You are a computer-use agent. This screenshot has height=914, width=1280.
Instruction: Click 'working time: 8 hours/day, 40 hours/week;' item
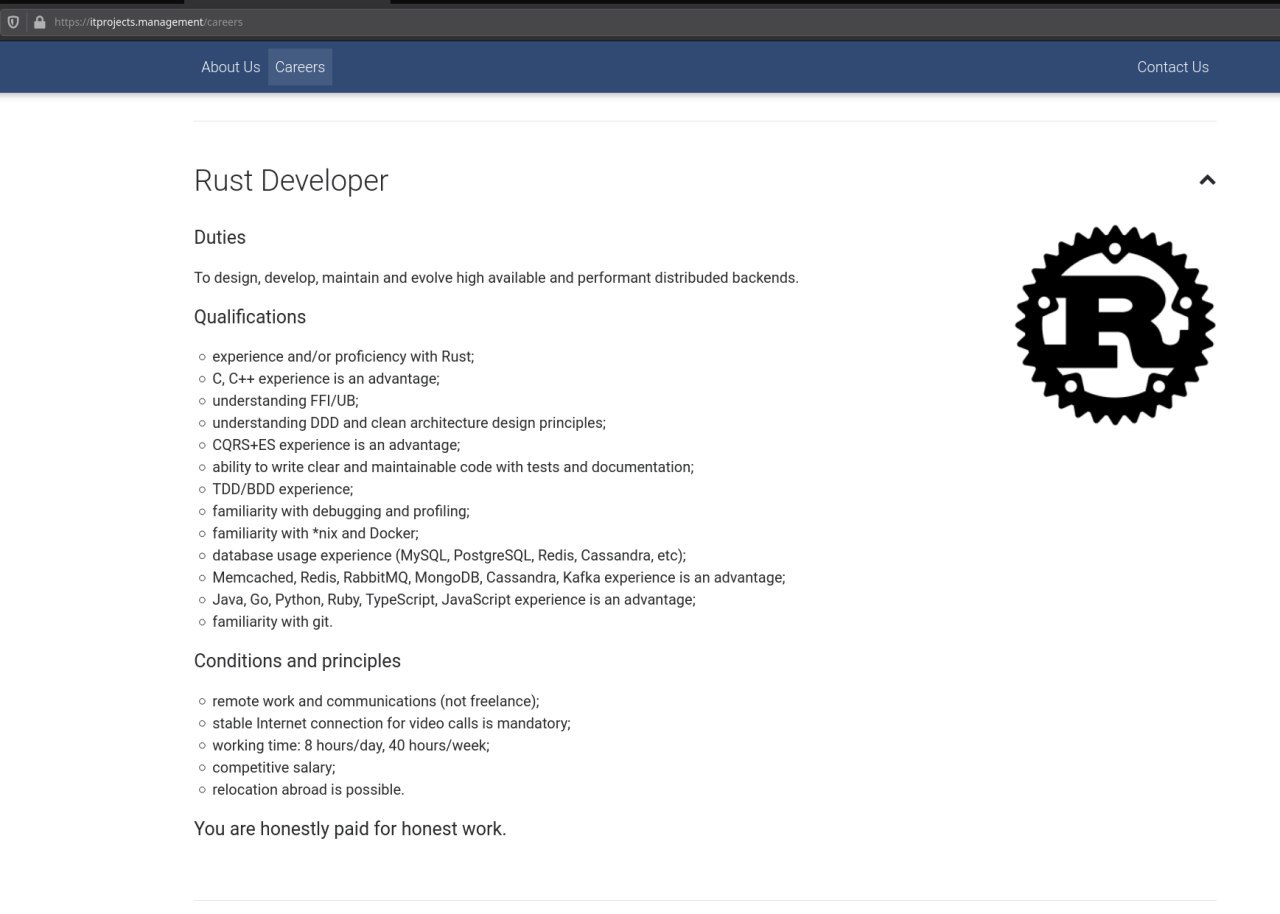[351, 745]
